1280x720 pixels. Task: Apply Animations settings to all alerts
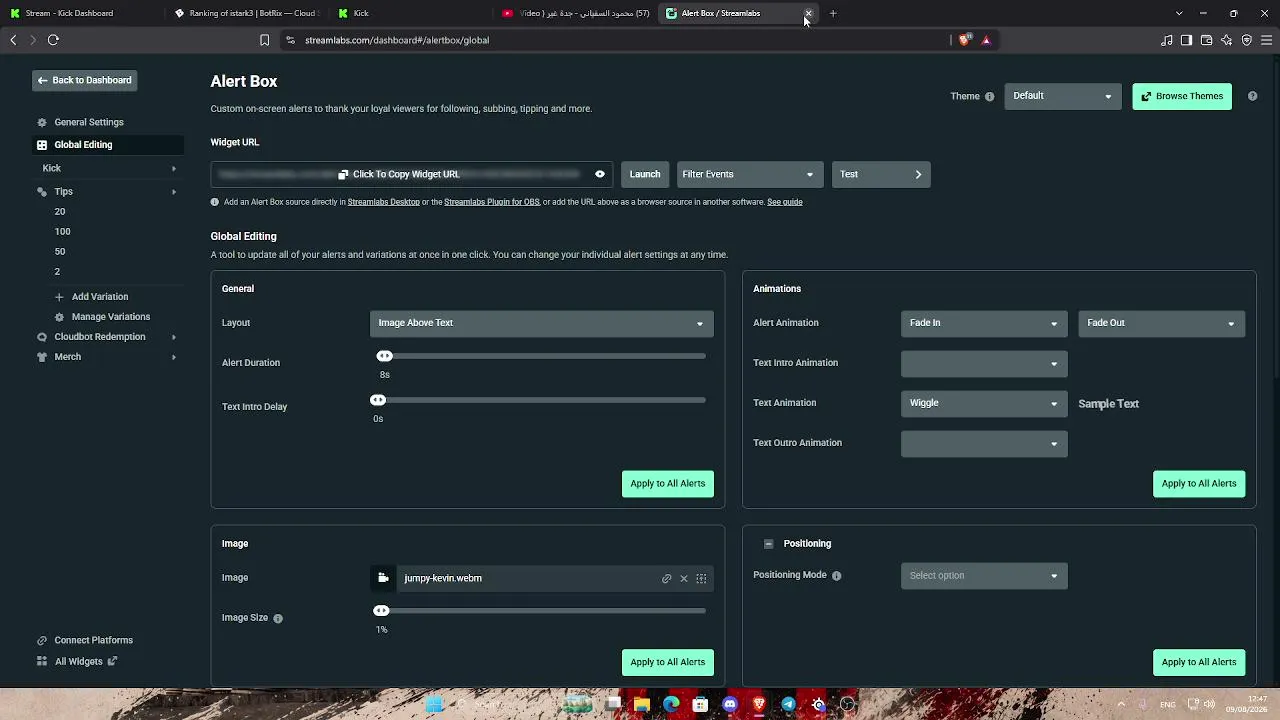tap(1199, 484)
